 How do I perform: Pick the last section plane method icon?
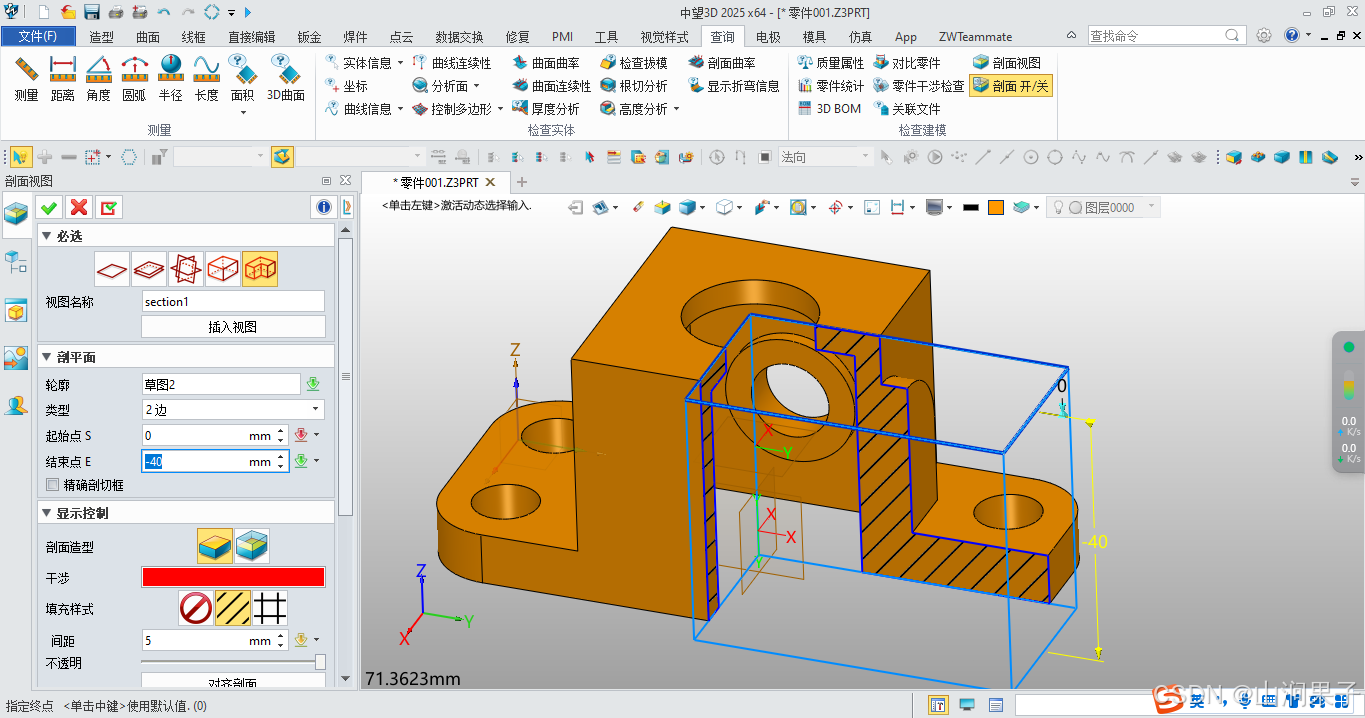point(260,268)
